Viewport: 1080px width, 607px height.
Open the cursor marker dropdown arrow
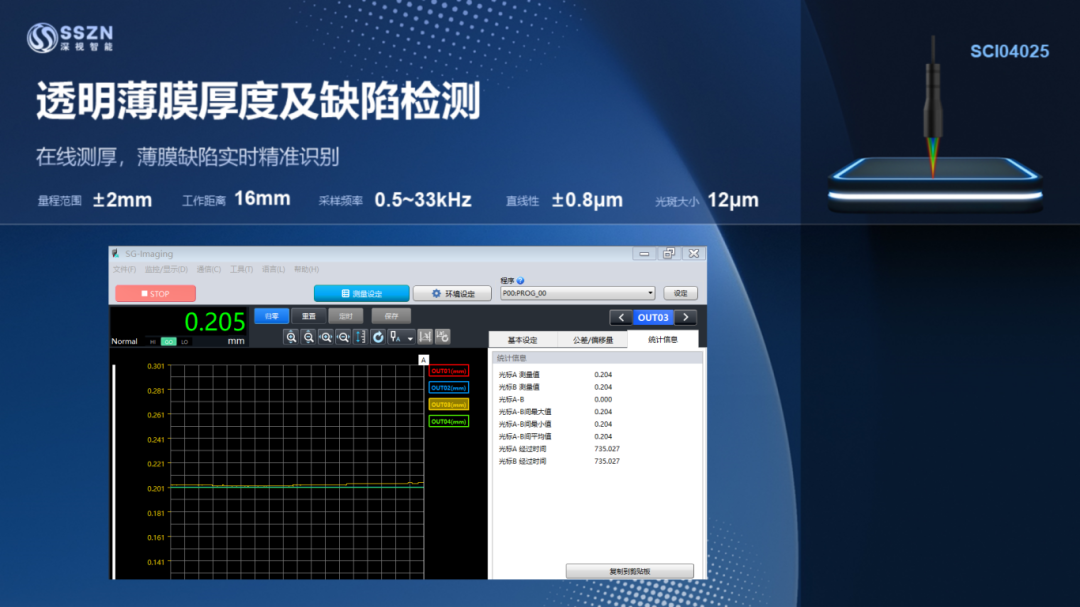410,338
